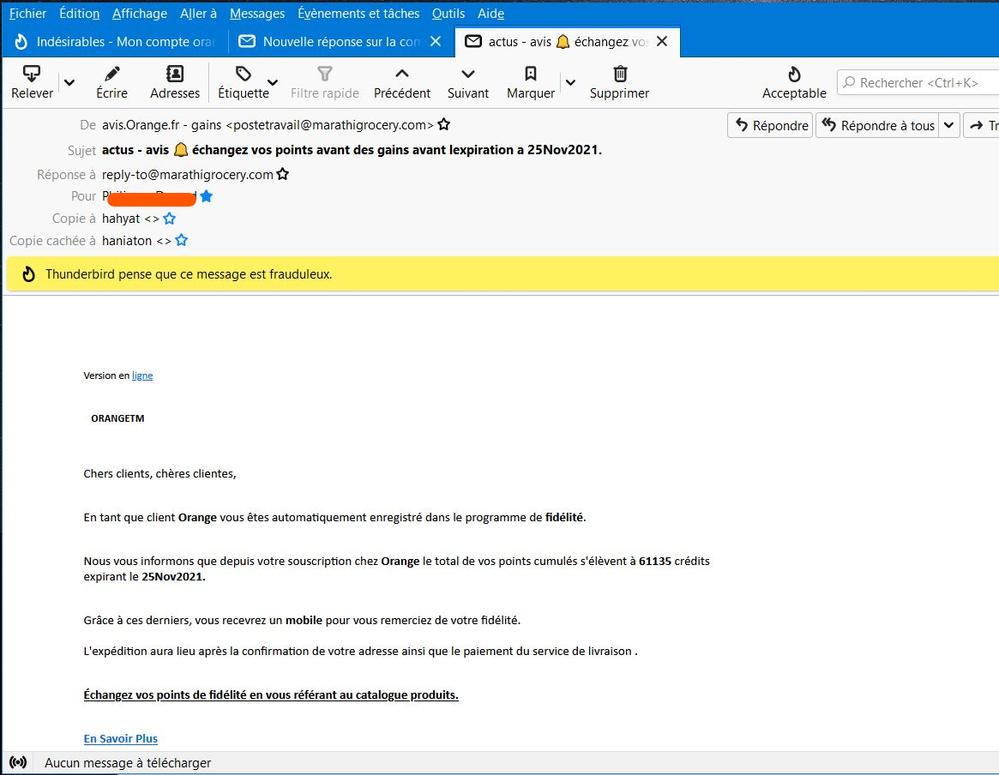999x775 pixels.
Task: Follow the En Savoir Plus link
Action: 120,738
